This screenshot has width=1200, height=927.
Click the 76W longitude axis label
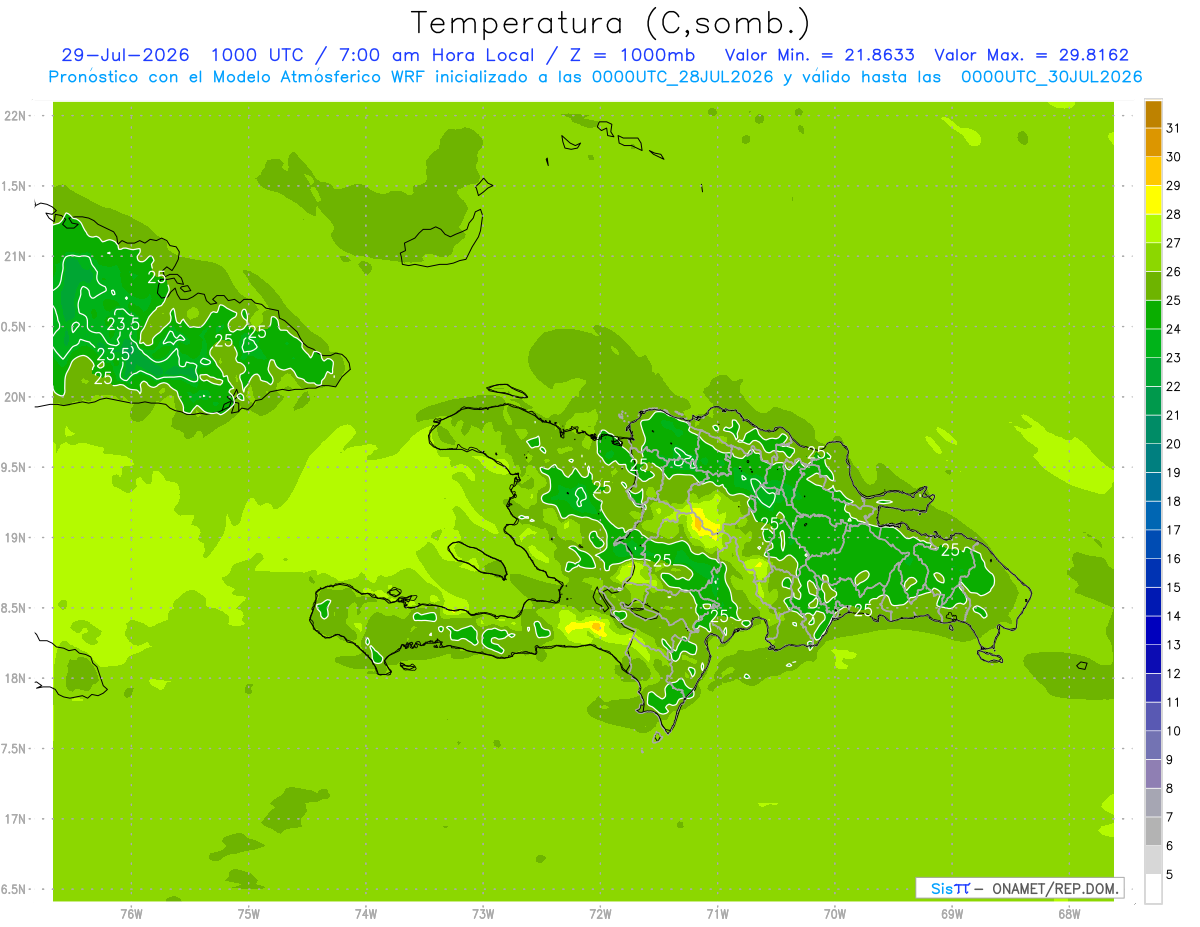(131, 914)
